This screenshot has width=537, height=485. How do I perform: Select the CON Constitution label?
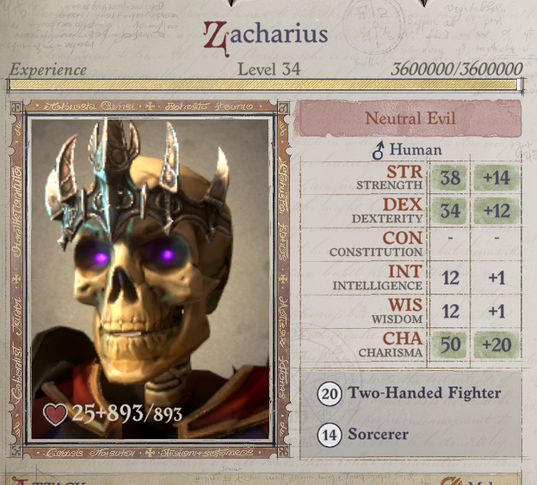(376, 244)
